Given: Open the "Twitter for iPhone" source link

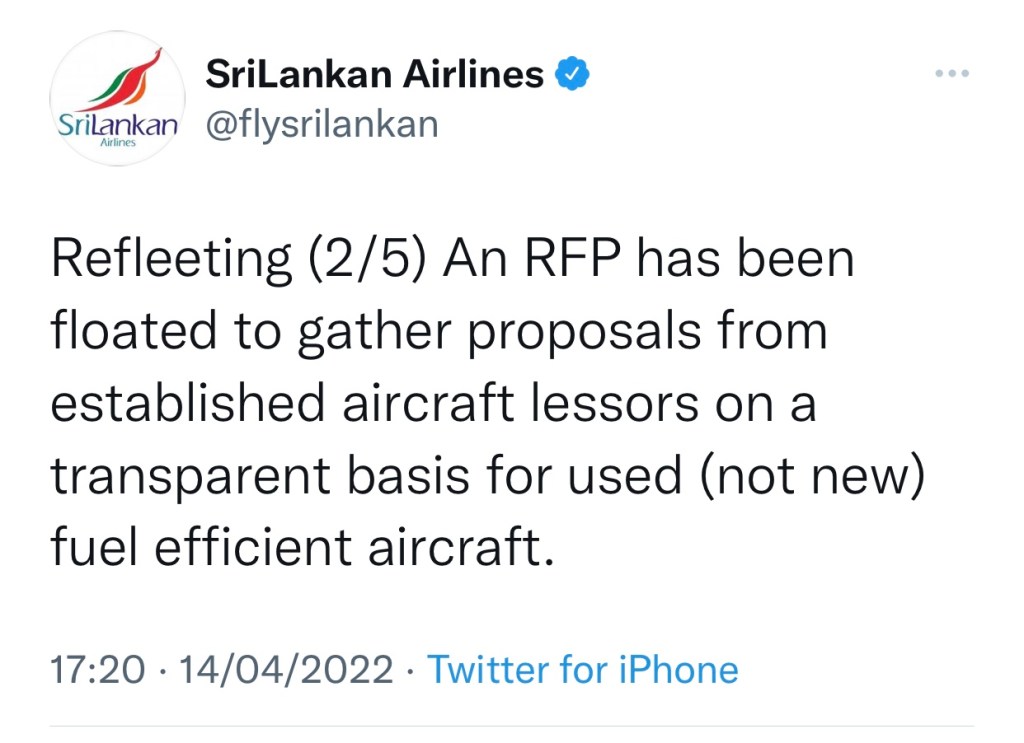Looking at the screenshot, I should [x=583, y=669].
